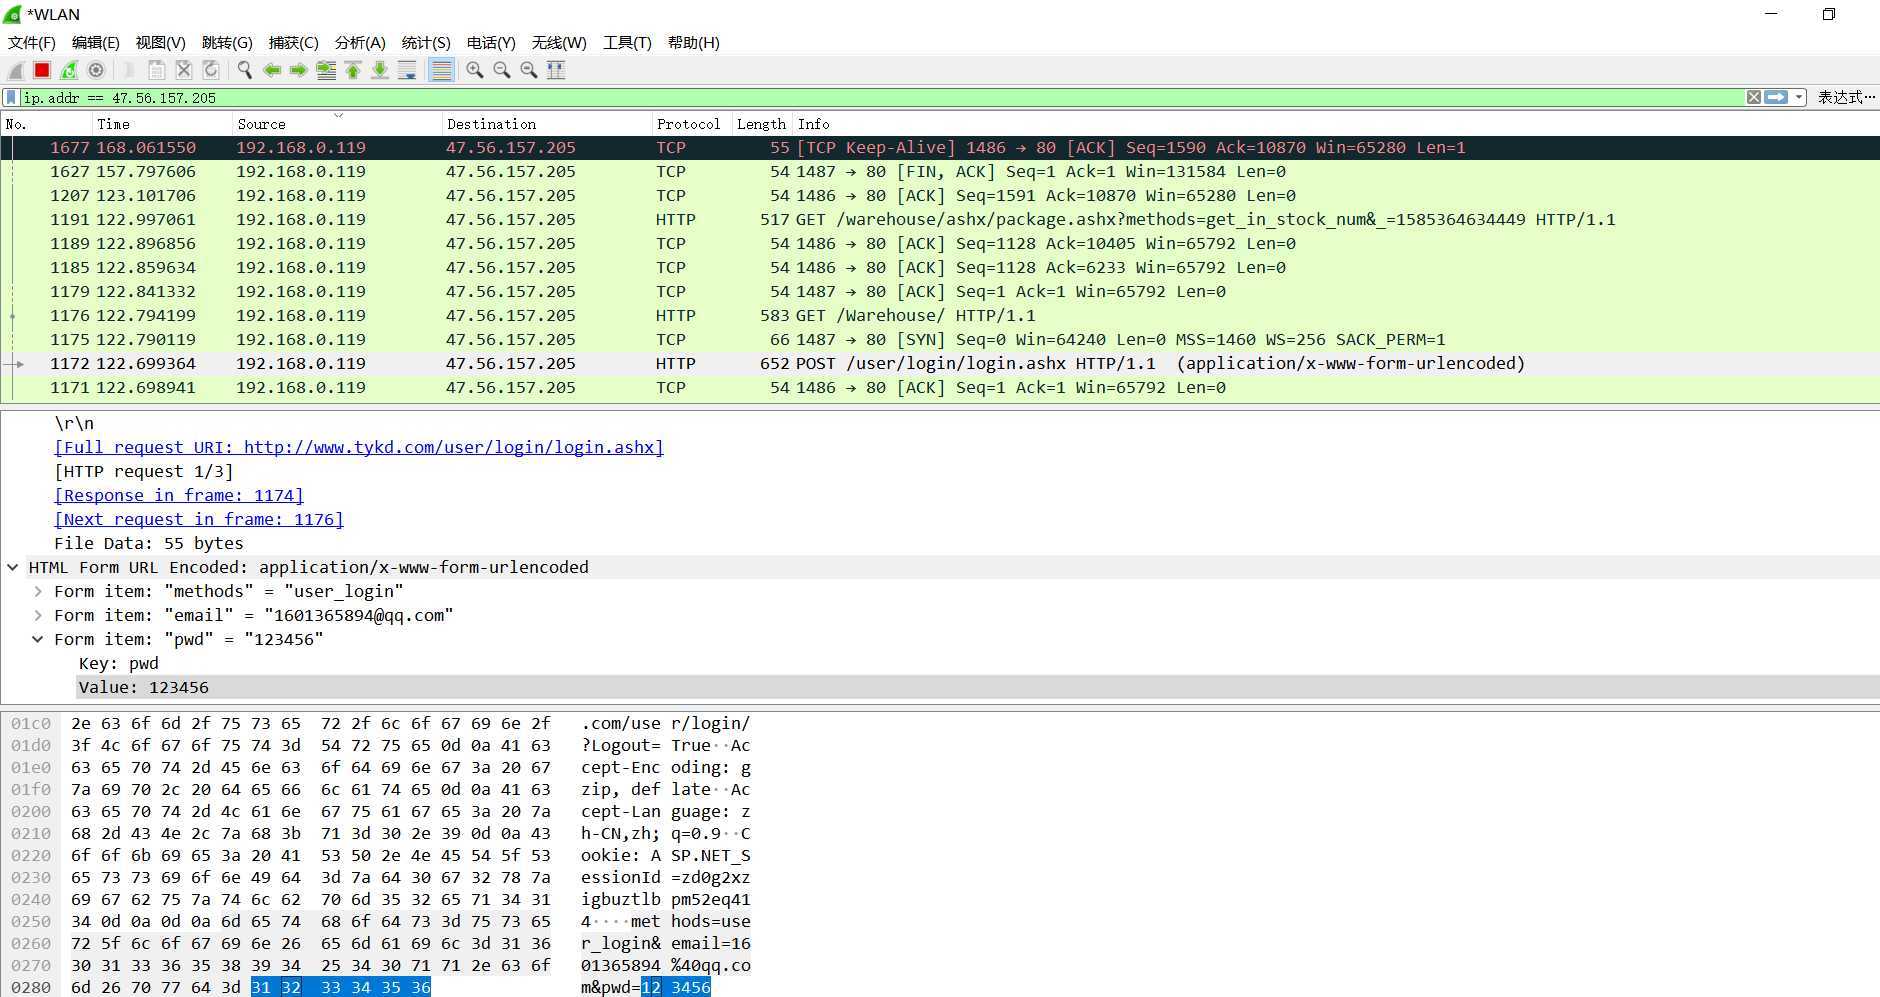This screenshot has height=997, width=1880.
Task: Click the start capture shark fin icon
Action: click(16, 70)
